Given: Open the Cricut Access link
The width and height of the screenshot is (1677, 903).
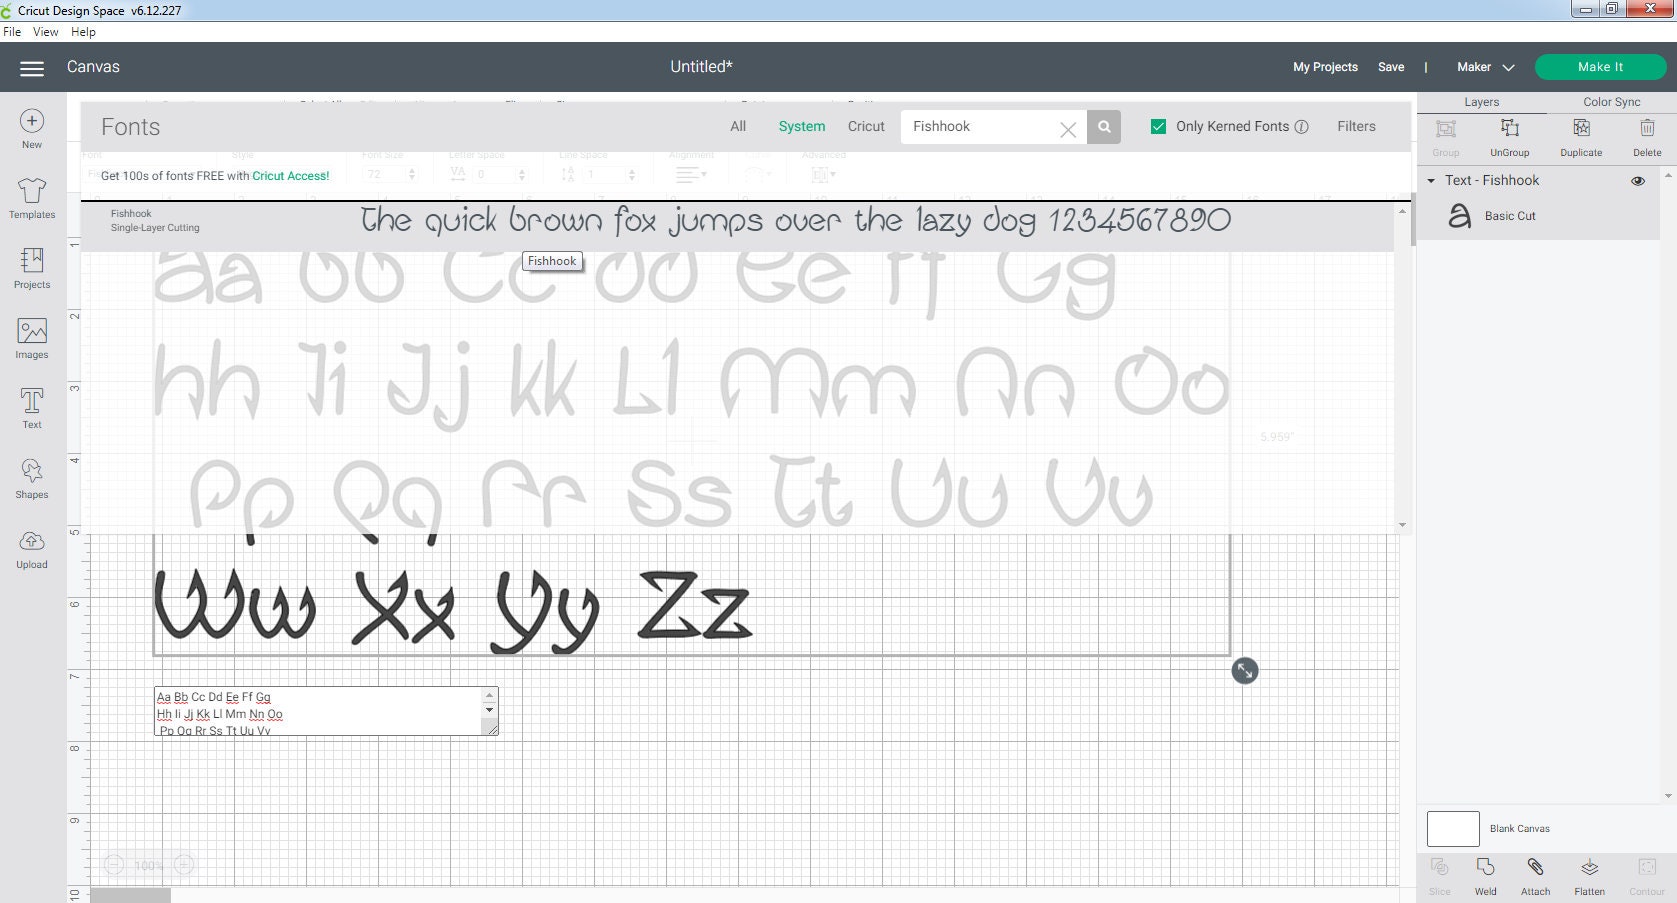Looking at the screenshot, I should pos(290,175).
